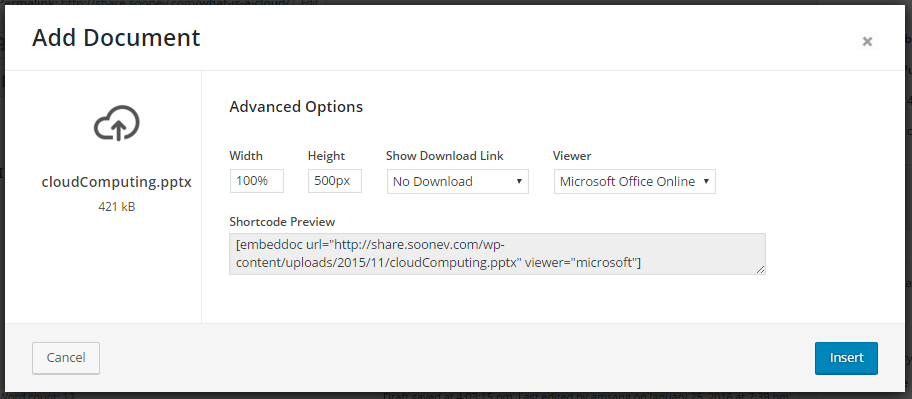Screen dimensions: 912x399
Task: Click the Height label
Action: pyautogui.click(x=326, y=156)
